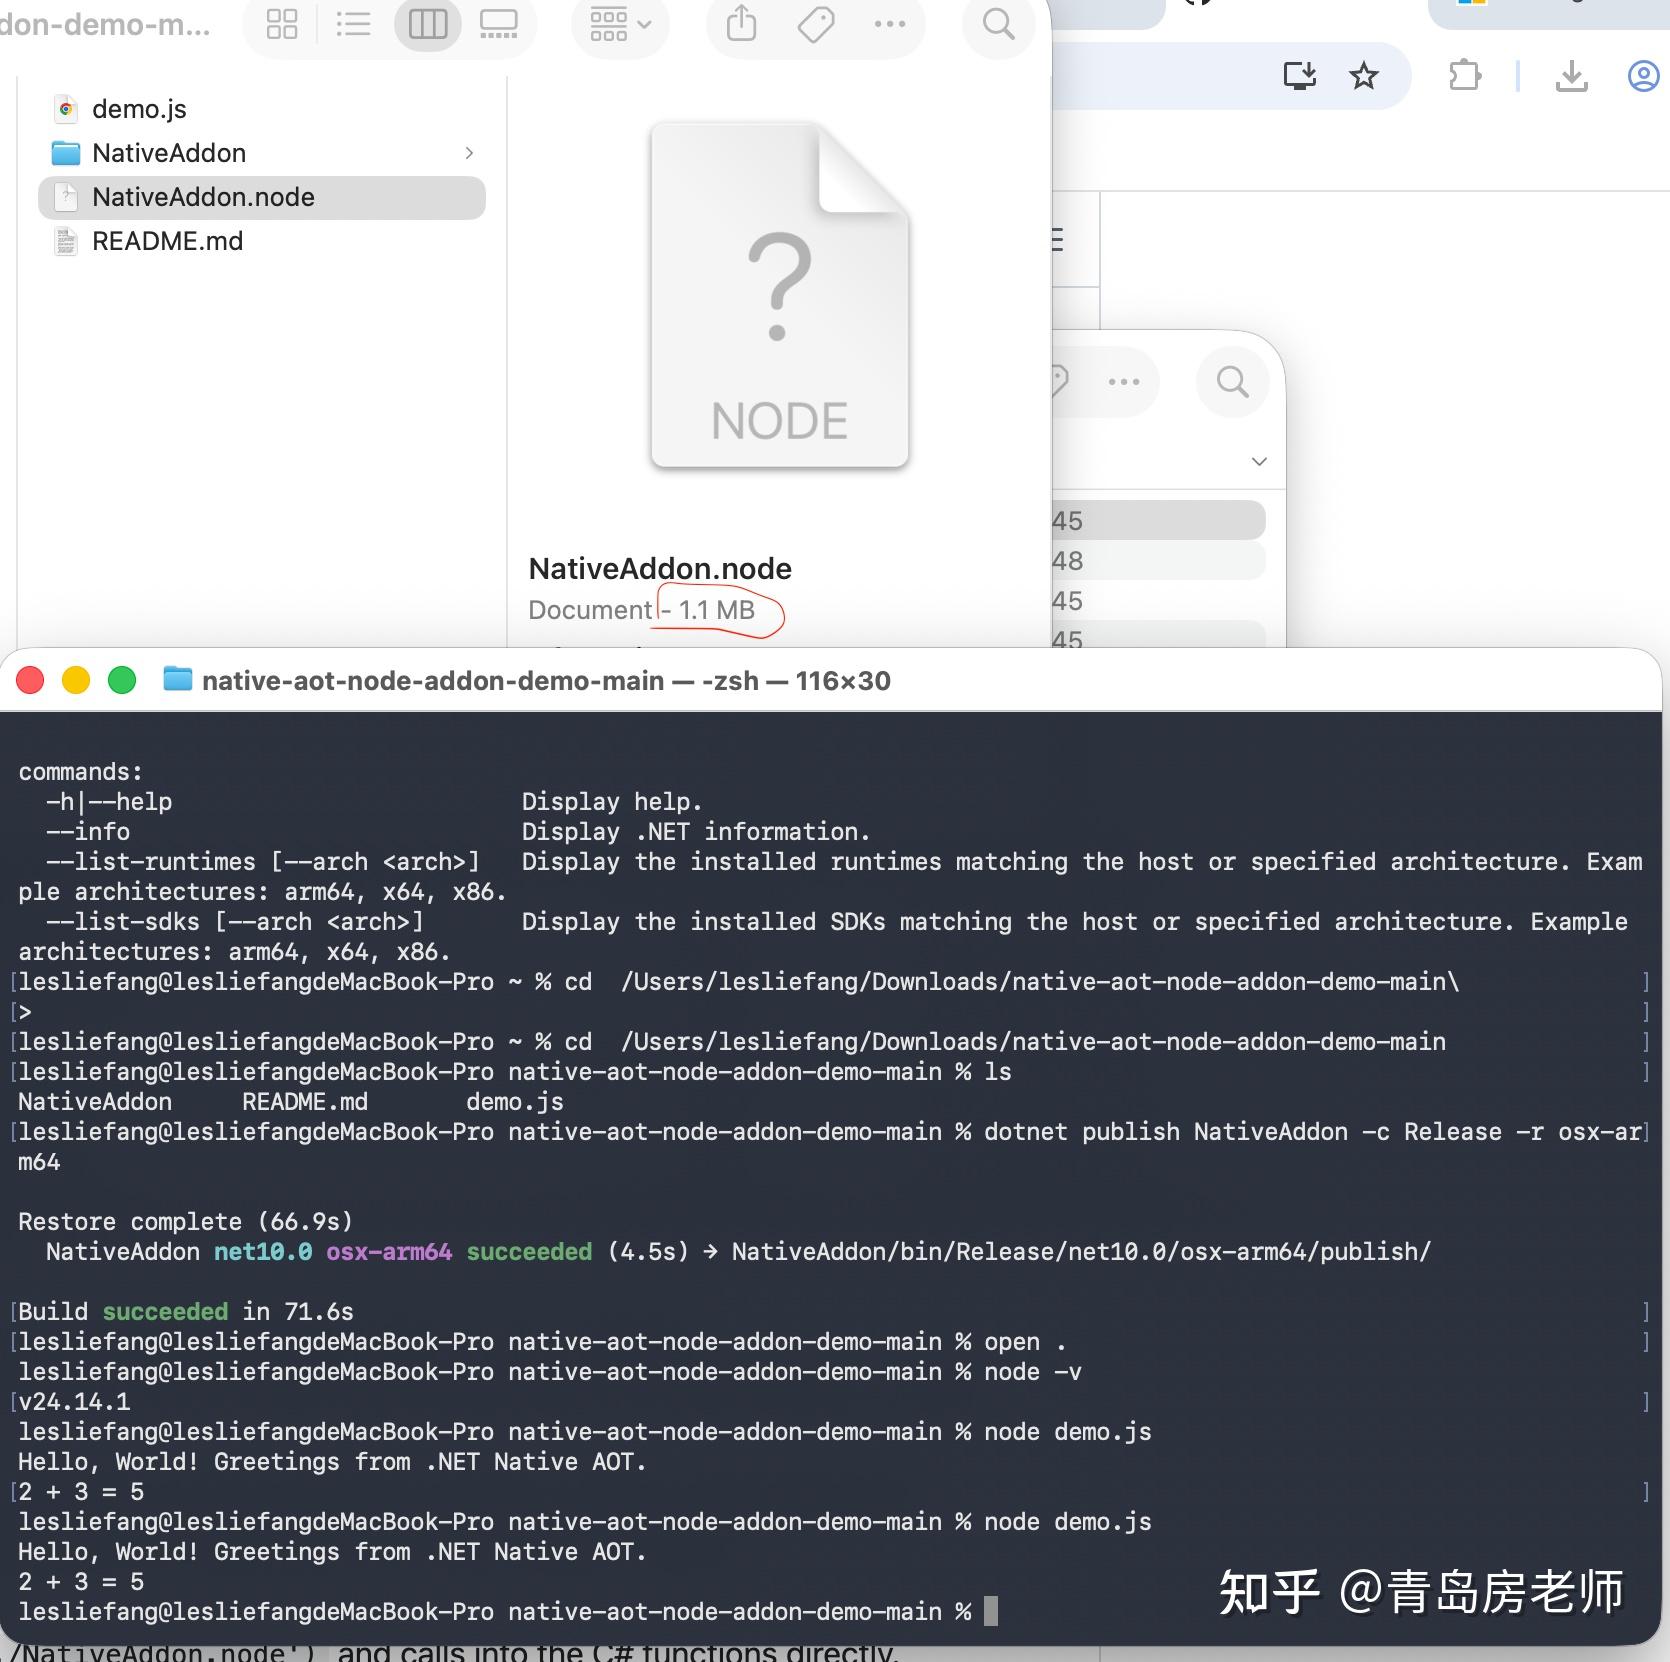The width and height of the screenshot is (1670, 1662).
Task: Open browser profile avatar icon
Action: [1643, 75]
